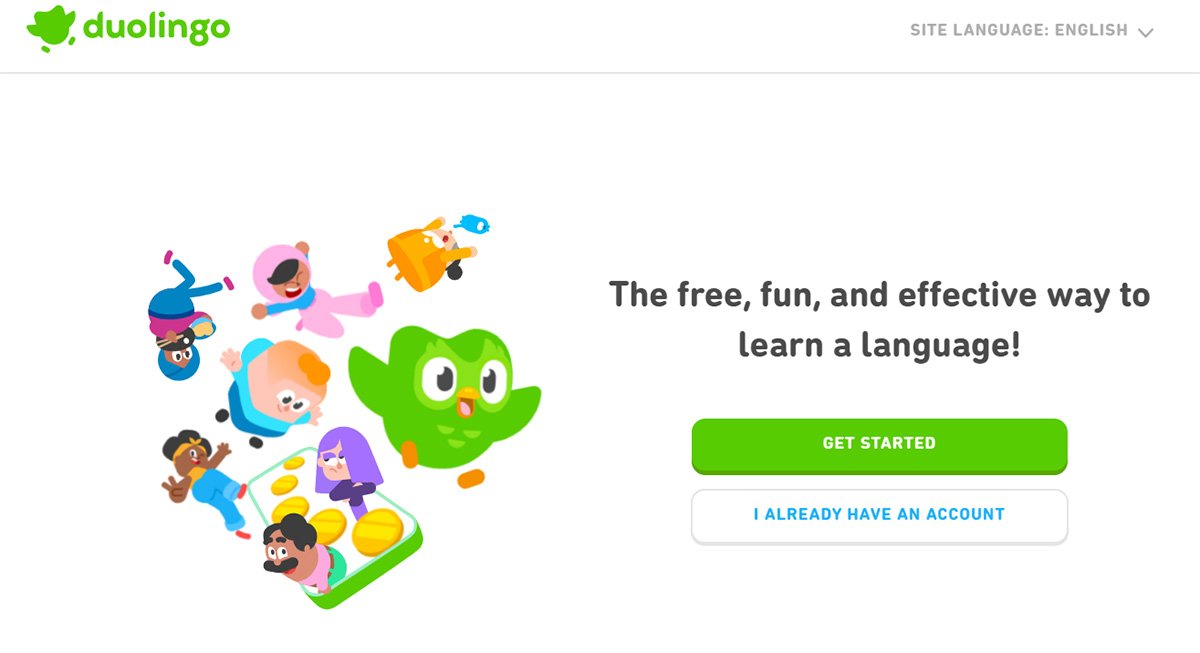Click I Already Have an Account
1200x653 pixels.
pos(879,516)
